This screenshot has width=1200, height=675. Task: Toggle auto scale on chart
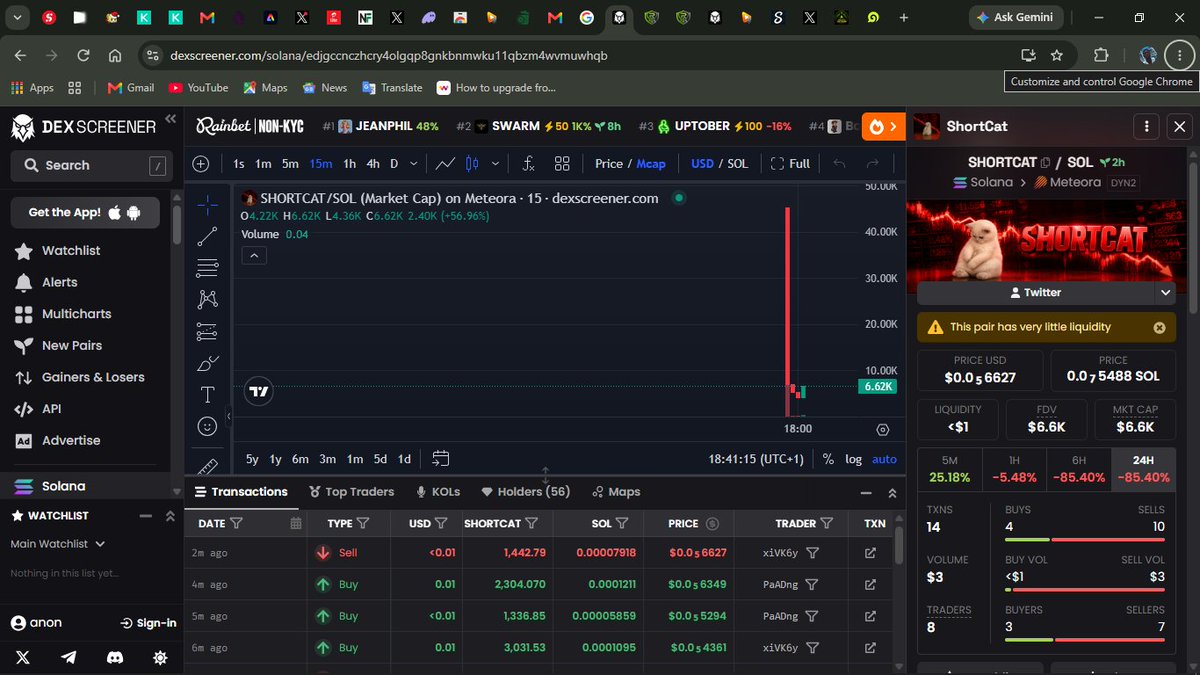[884, 459]
